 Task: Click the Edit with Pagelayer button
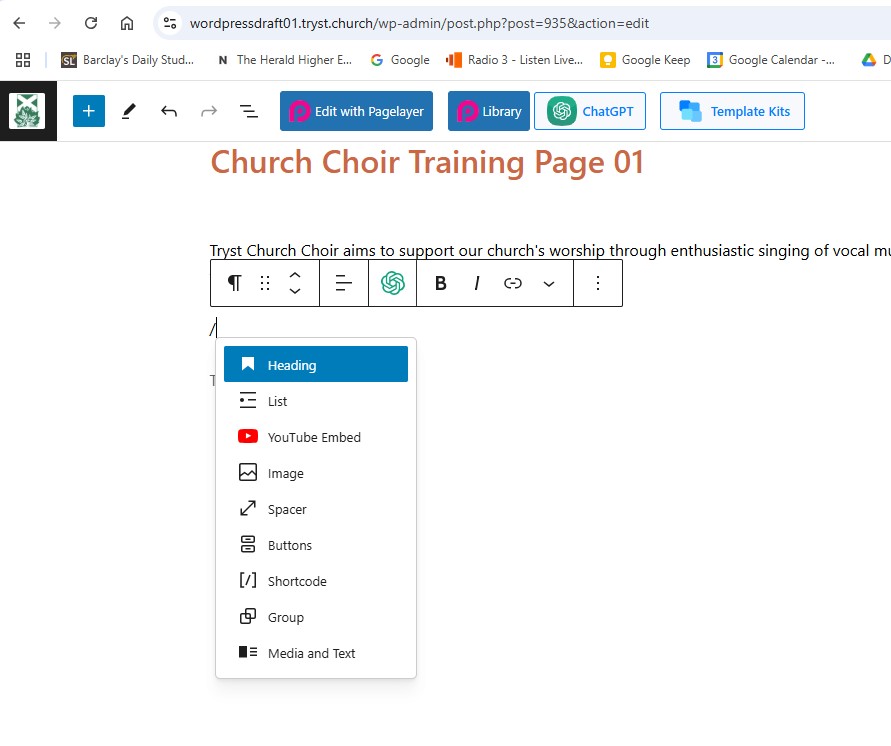pyautogui.click(x=356, y=111)
